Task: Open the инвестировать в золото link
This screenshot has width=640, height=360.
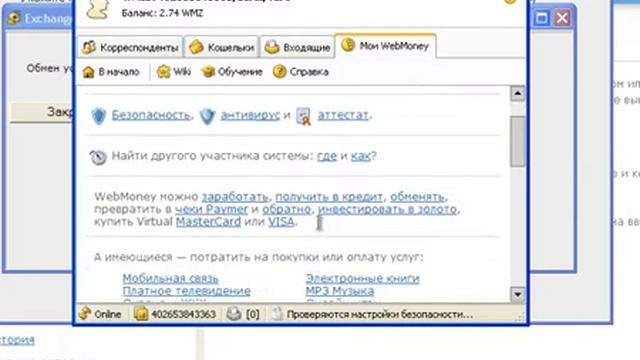Action: (x=387, y=209)
